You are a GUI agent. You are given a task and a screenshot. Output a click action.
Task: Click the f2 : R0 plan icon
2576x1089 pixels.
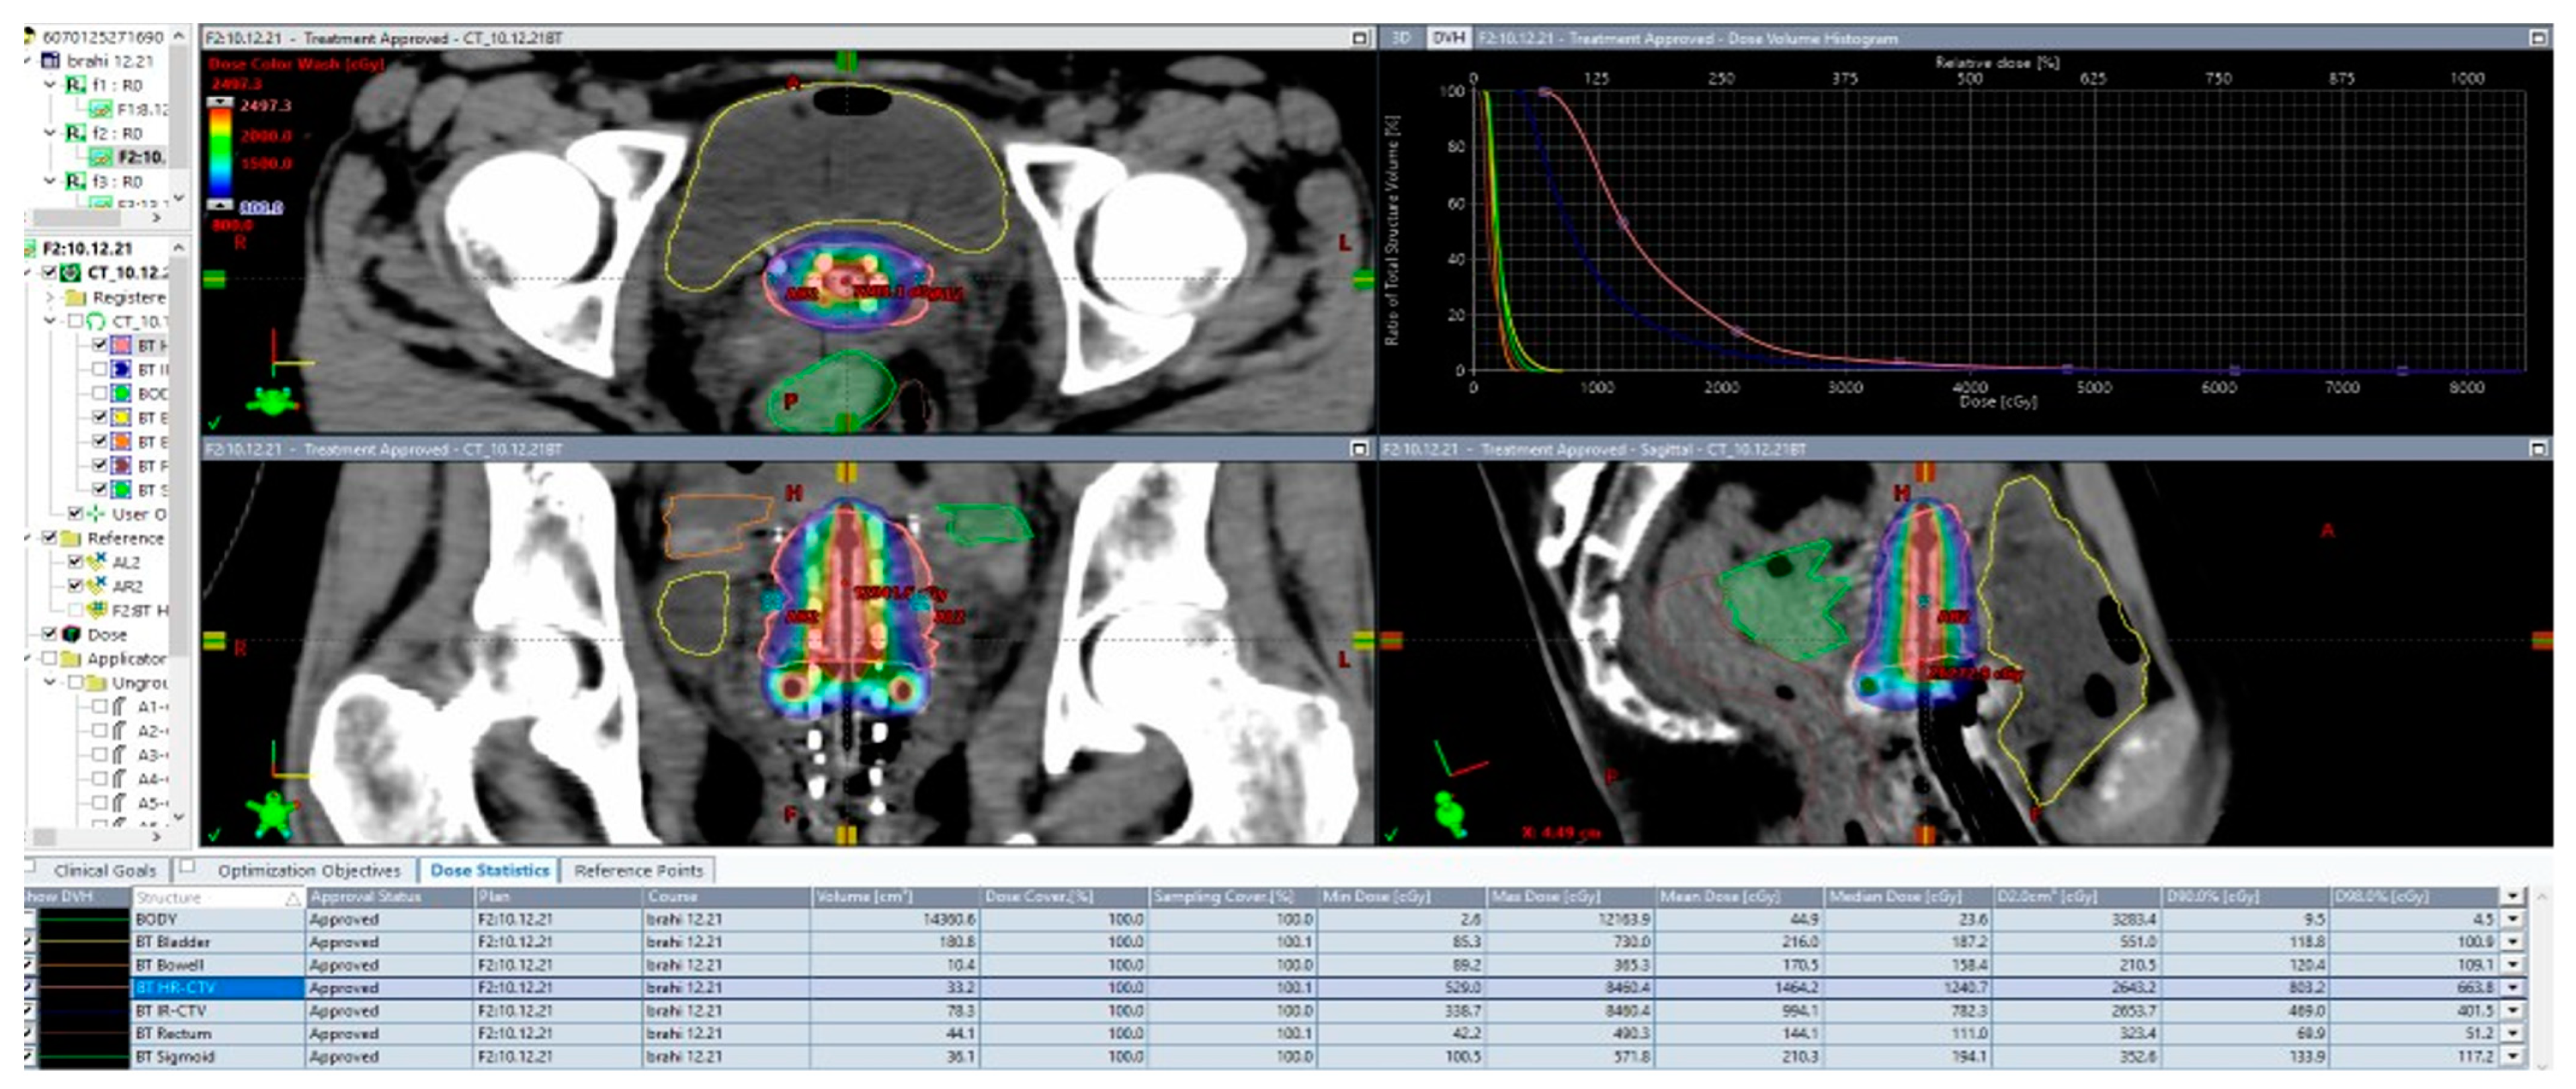click(x=75, y=133)
